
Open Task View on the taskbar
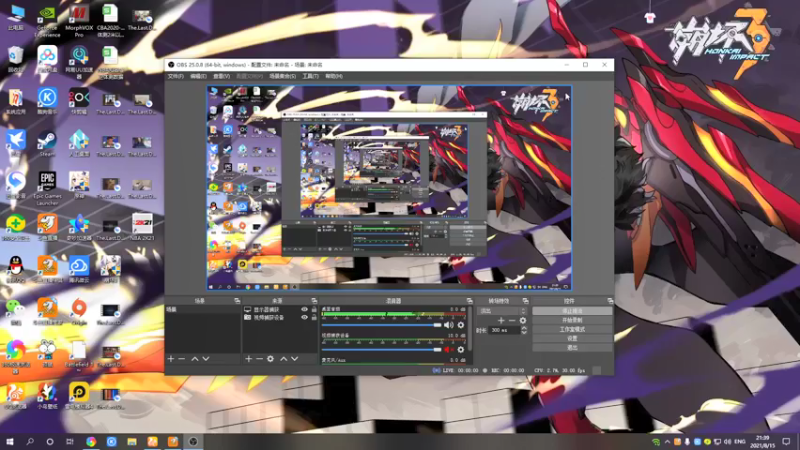70,442
